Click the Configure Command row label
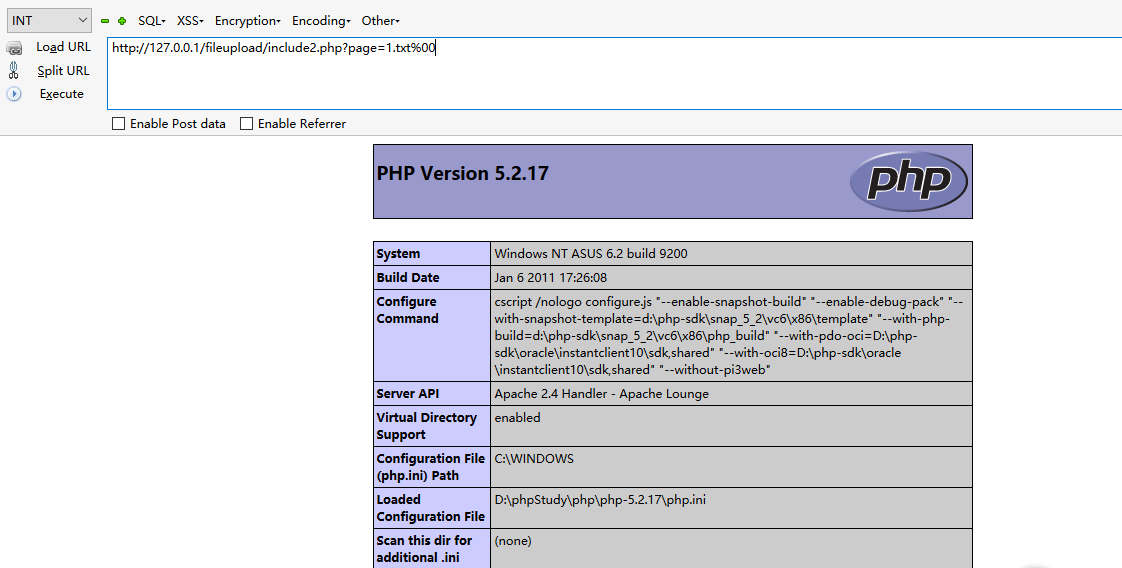 click(408, 310)
